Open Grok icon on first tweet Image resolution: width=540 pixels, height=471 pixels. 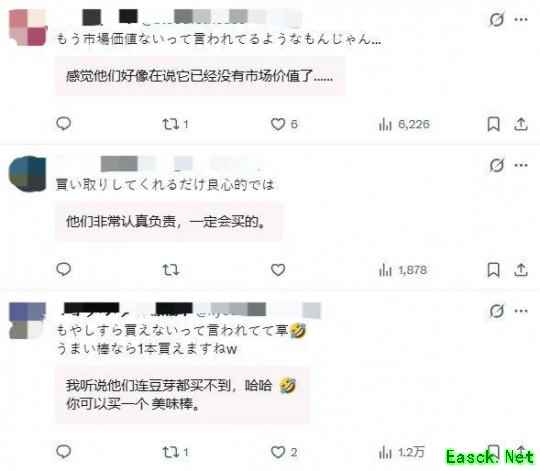point(497,20)
